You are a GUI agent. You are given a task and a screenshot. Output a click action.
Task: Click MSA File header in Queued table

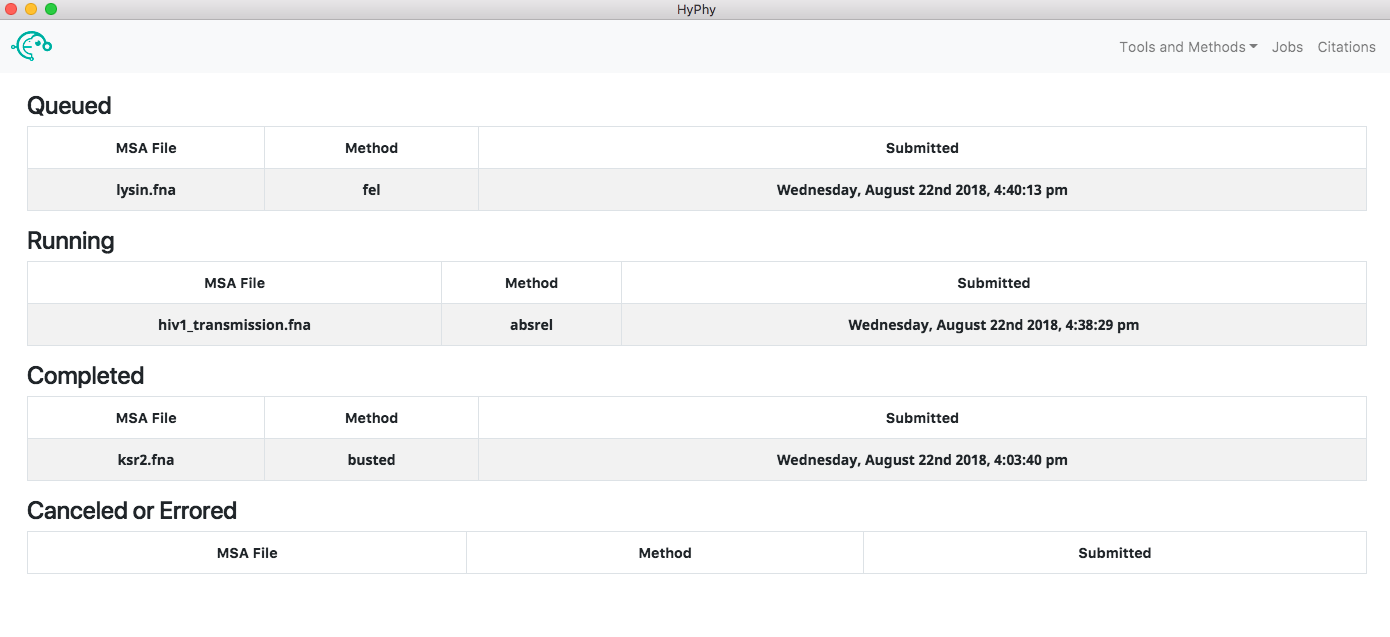[146, 148]
